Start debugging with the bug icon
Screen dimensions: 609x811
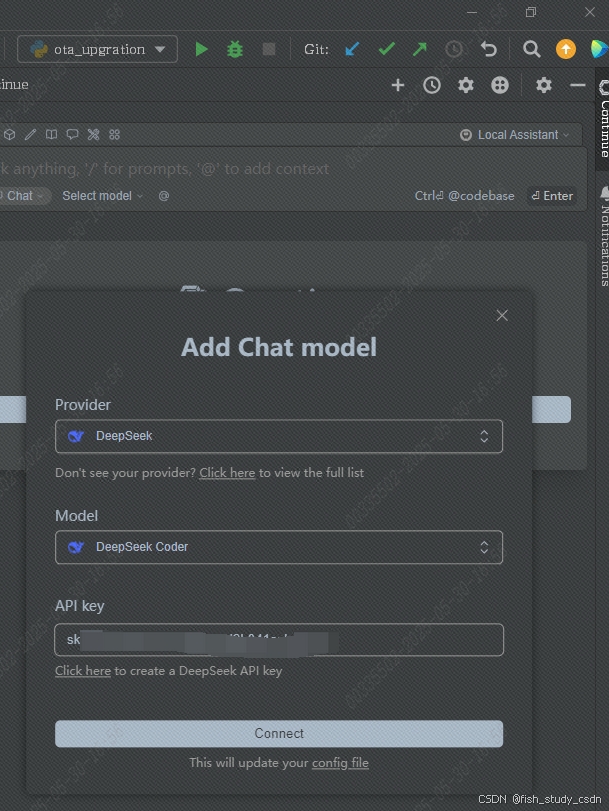(235, 50)
